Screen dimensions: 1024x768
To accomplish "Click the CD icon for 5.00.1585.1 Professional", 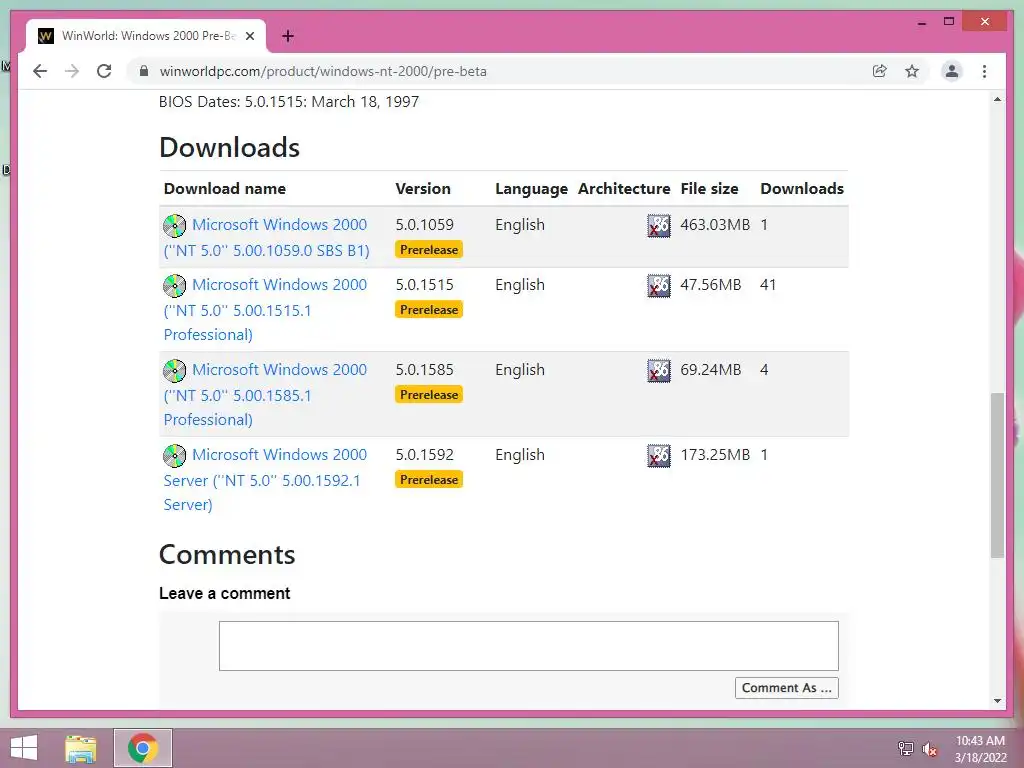I will click(174, 371).
